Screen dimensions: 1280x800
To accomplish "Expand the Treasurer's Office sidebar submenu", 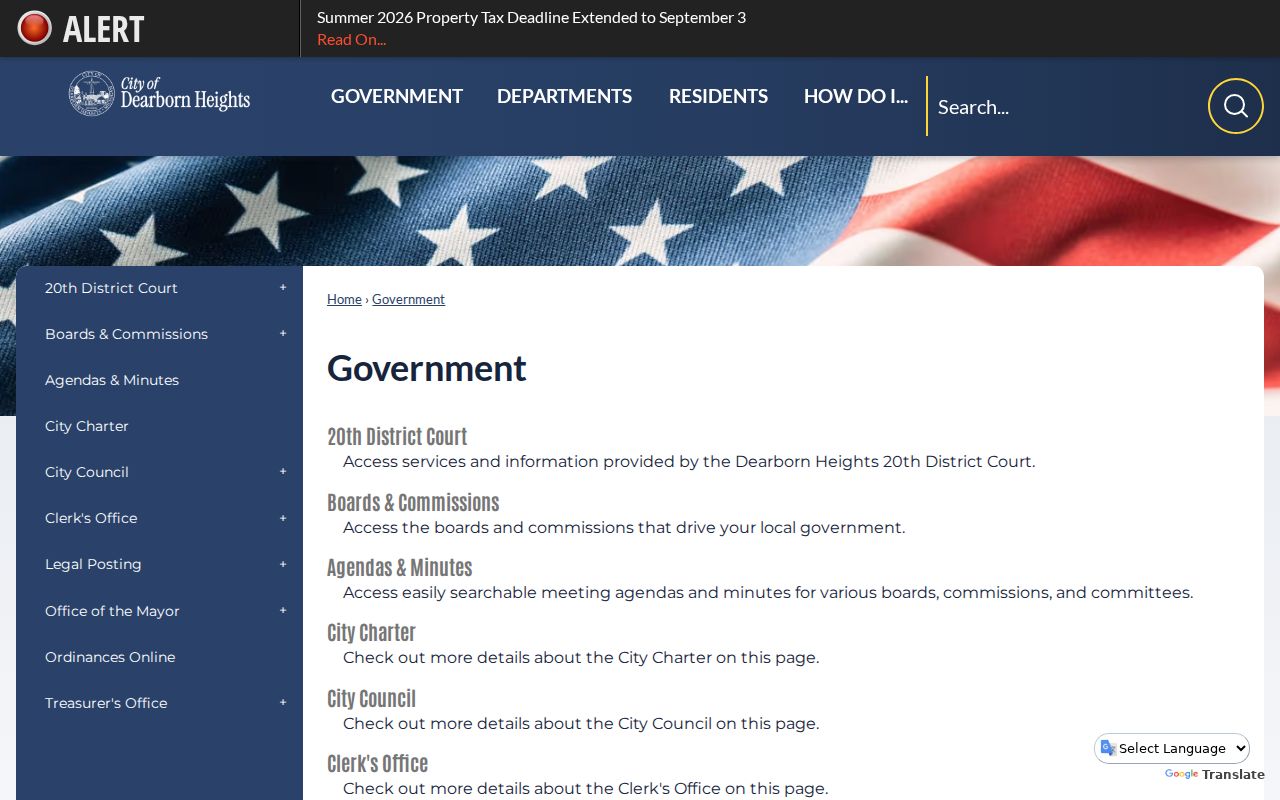I will click(x=283, y=703).
